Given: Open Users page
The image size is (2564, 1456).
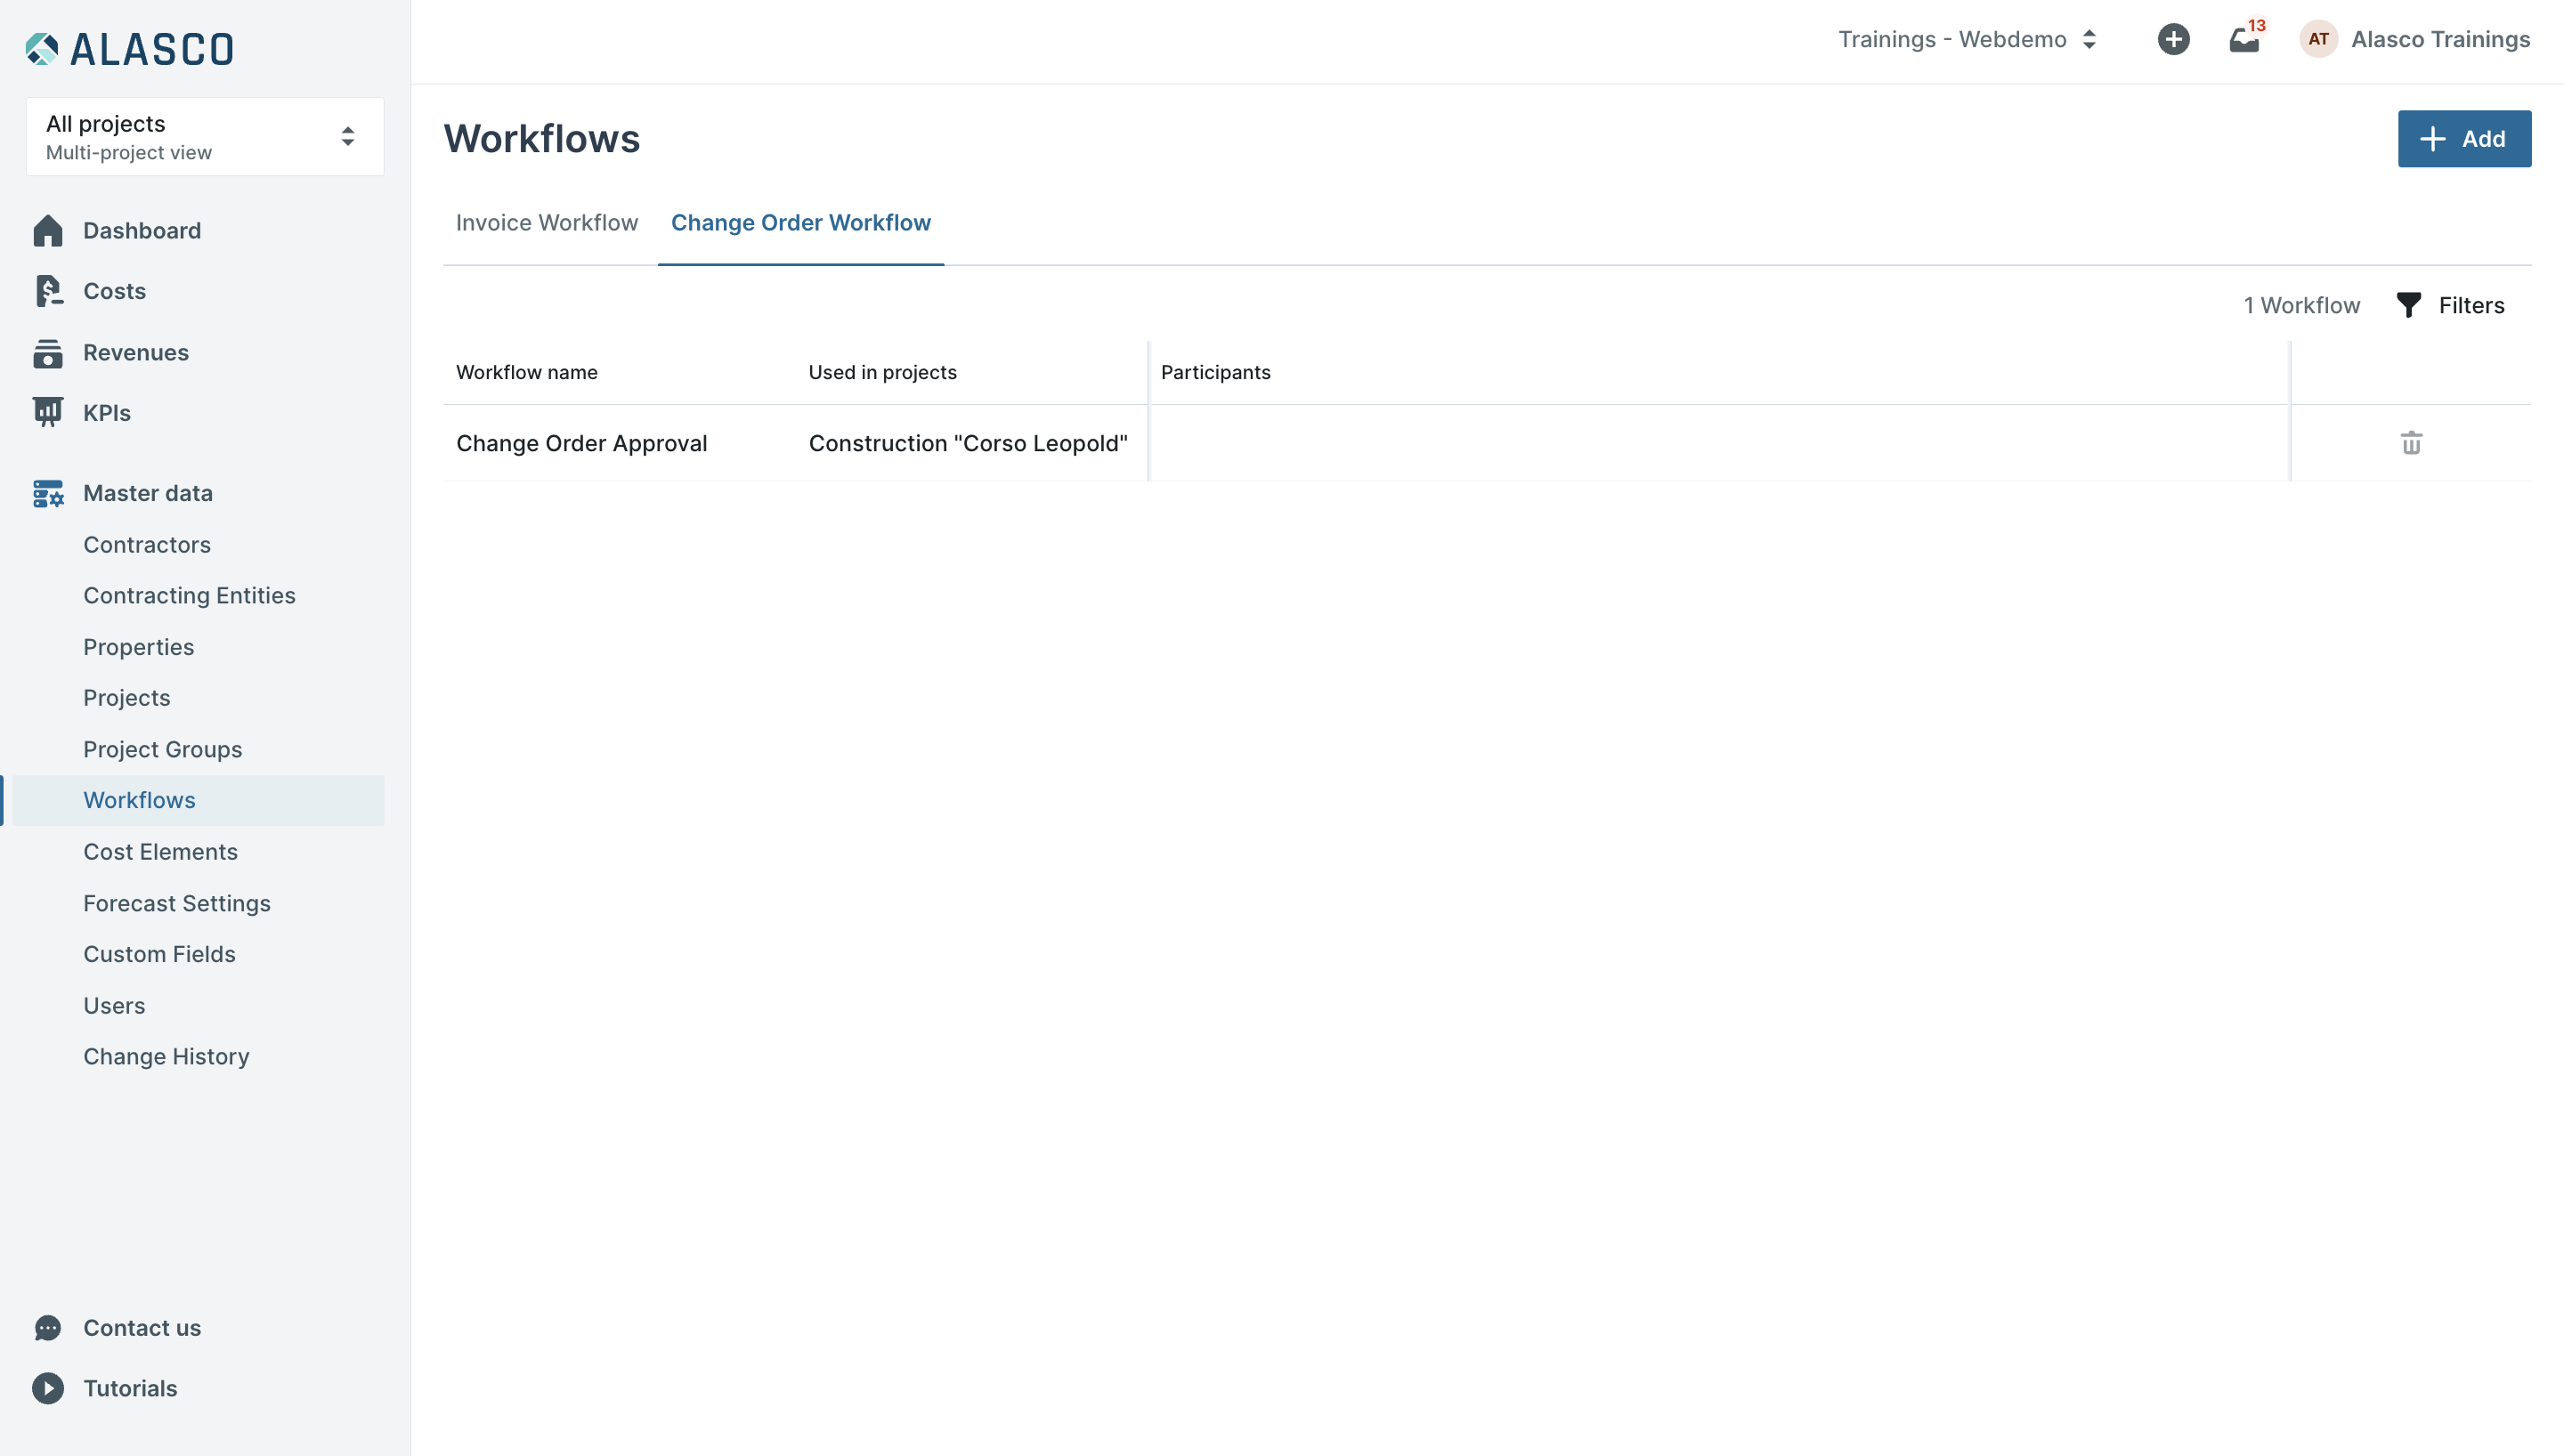Looking at the screenshot, I should [x=114, y=1006].
